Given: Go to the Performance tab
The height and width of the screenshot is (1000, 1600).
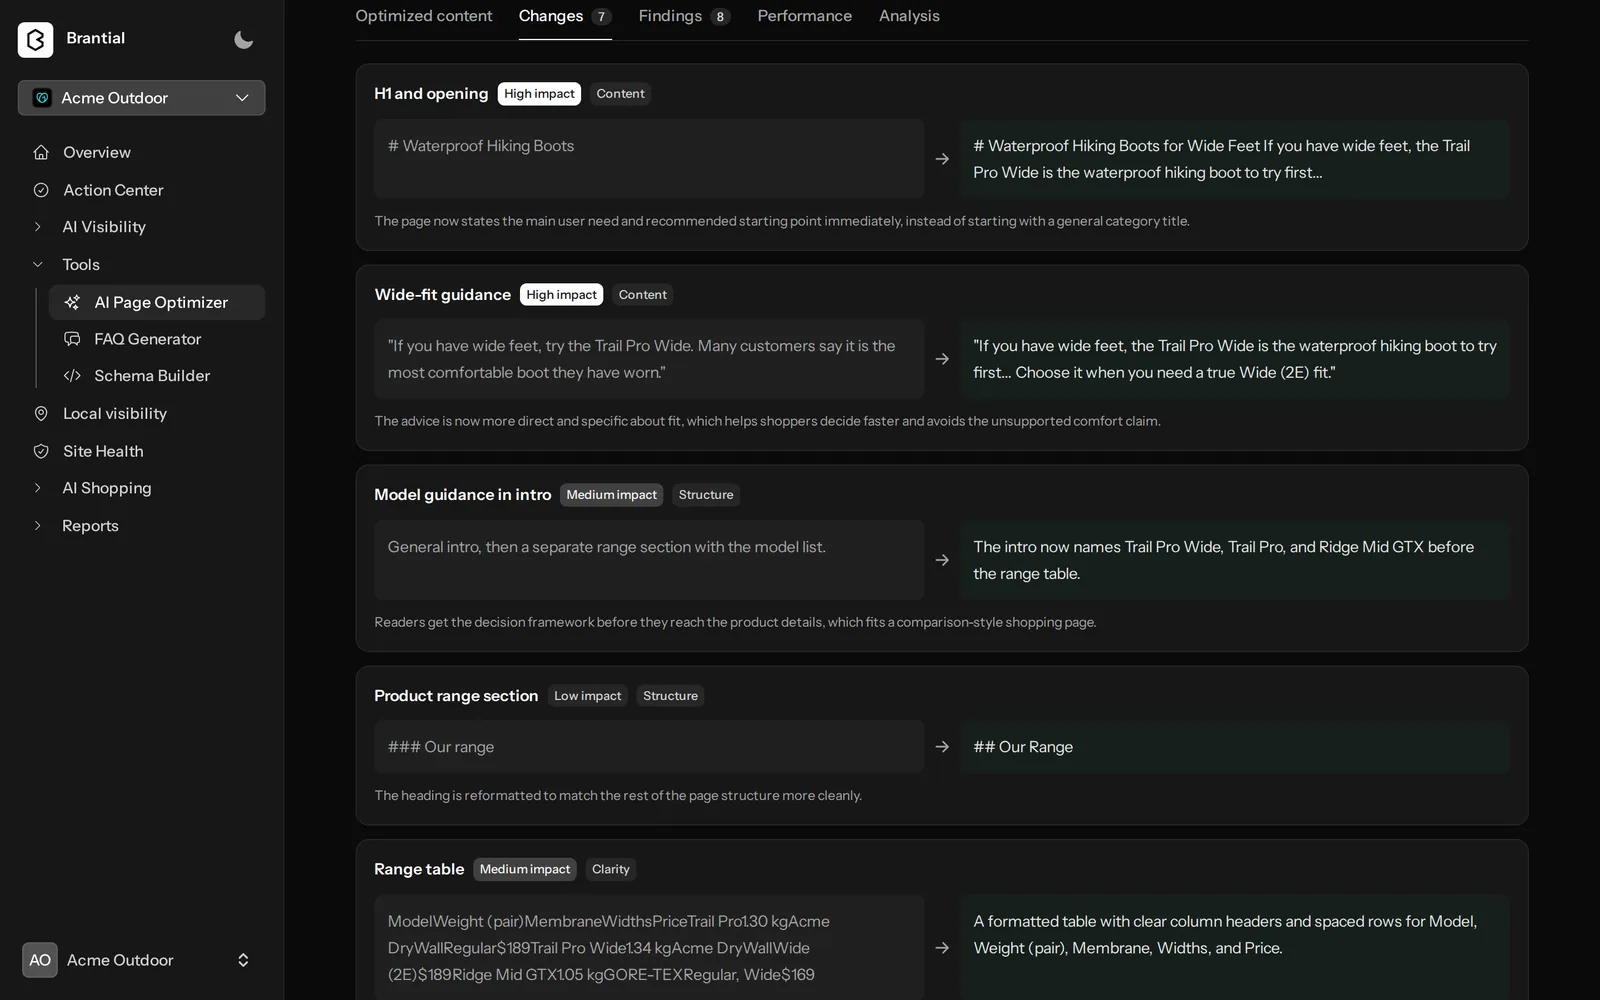Looking at the screenshot, I should pos(805,16).
